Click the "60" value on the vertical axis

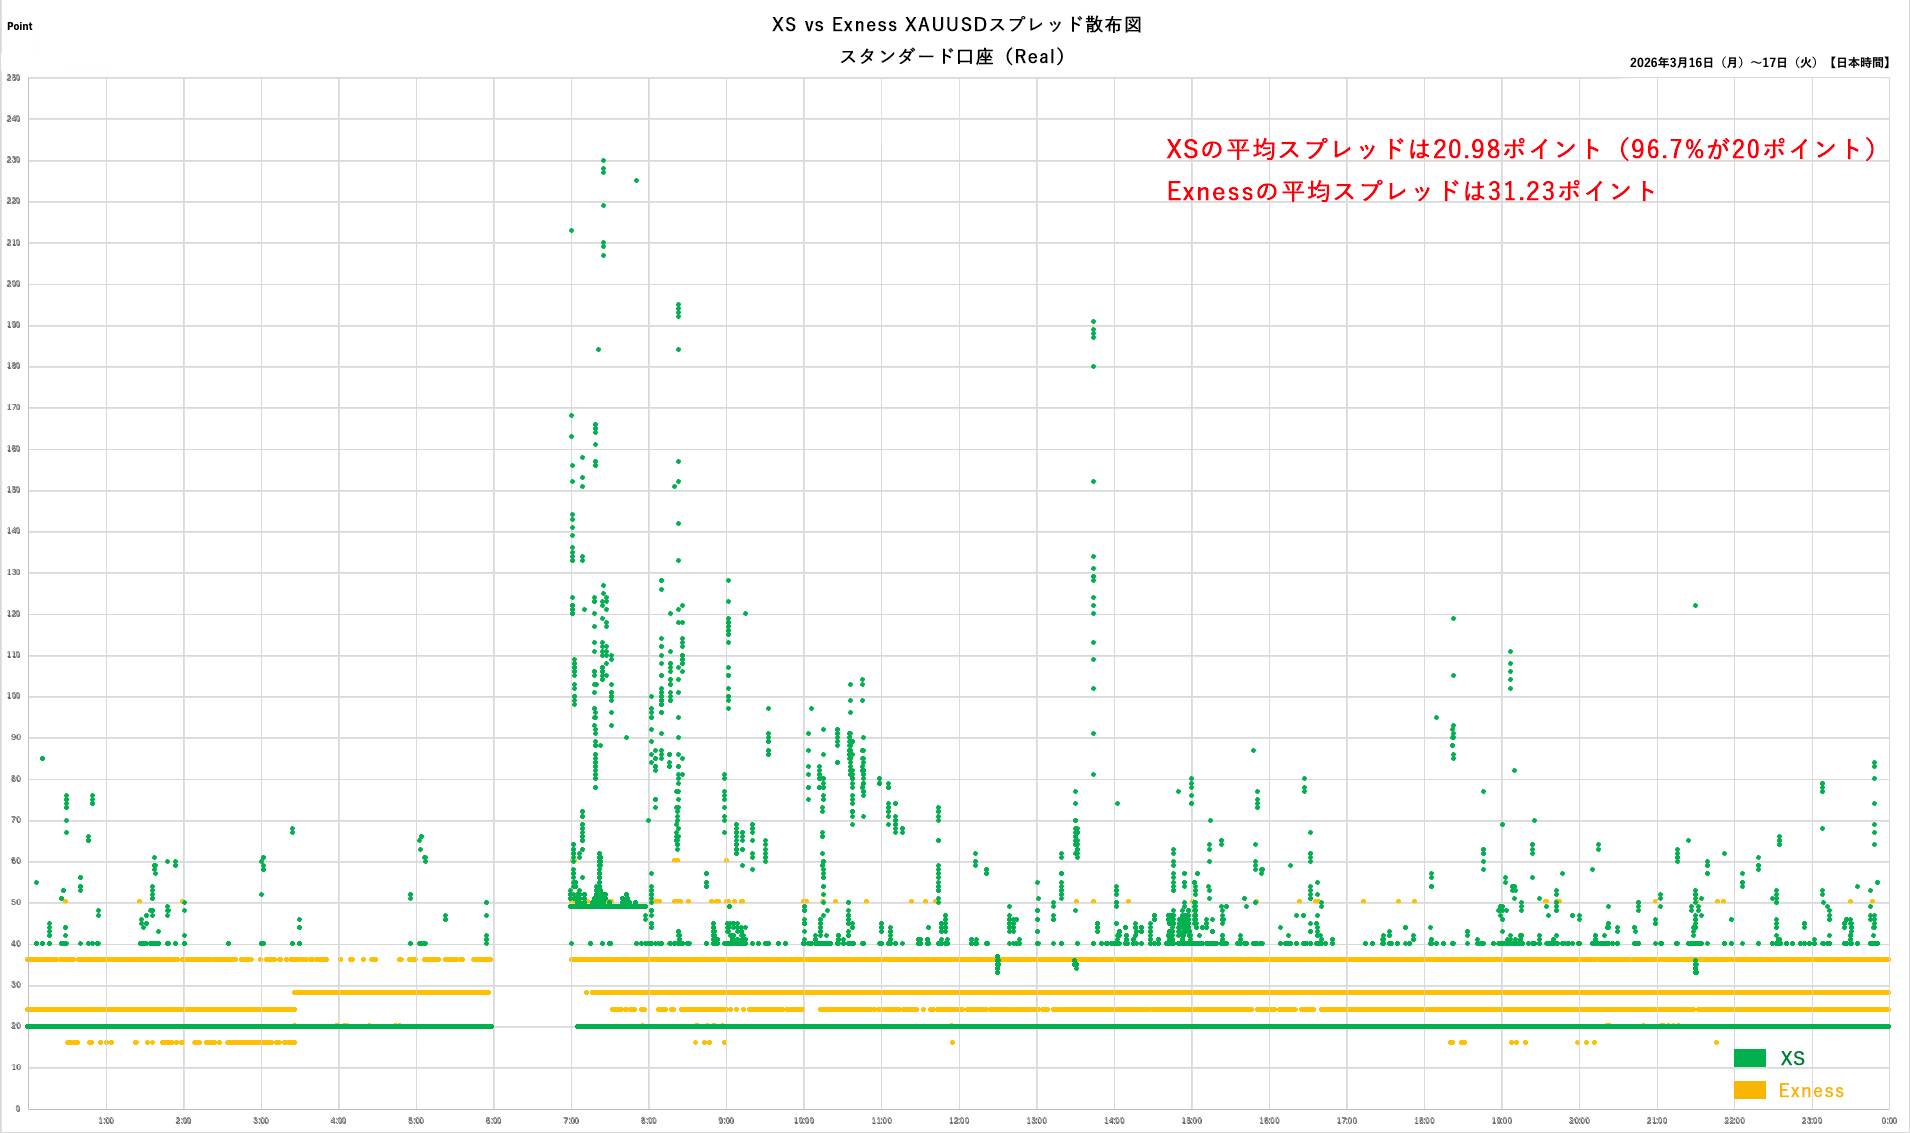point(16,861)
